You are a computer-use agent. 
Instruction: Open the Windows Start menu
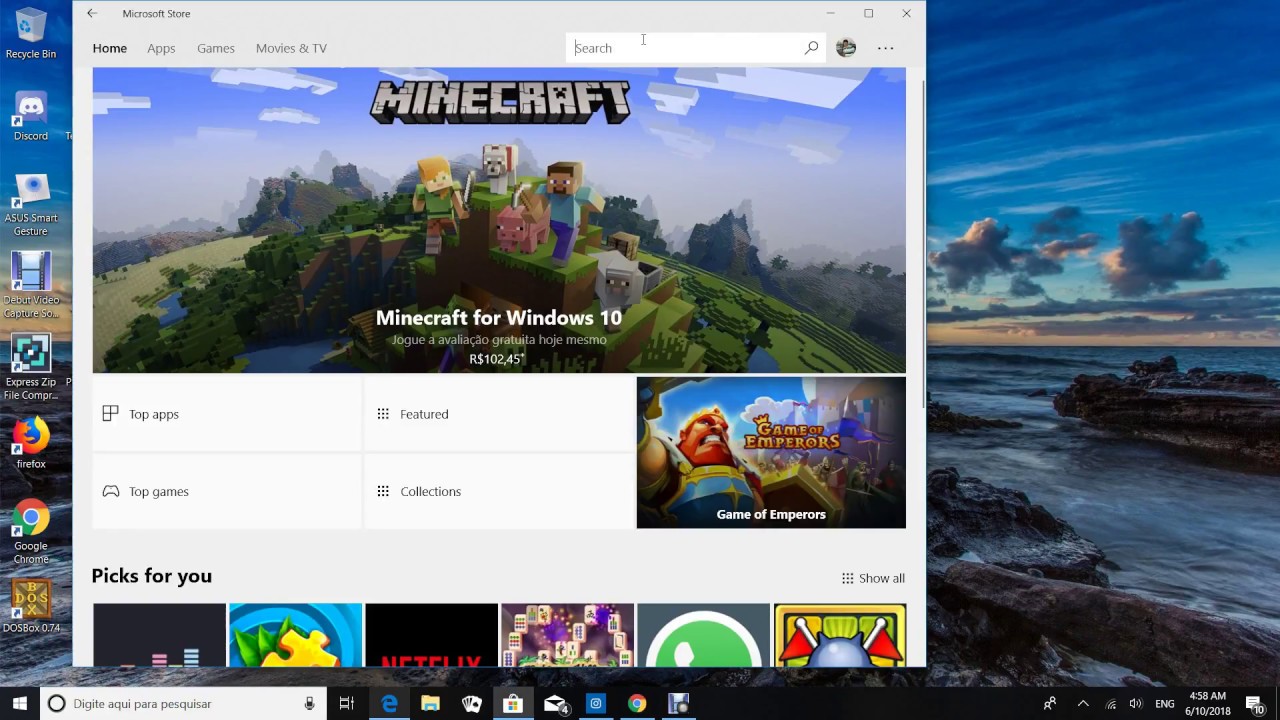[x=19, y=704]
